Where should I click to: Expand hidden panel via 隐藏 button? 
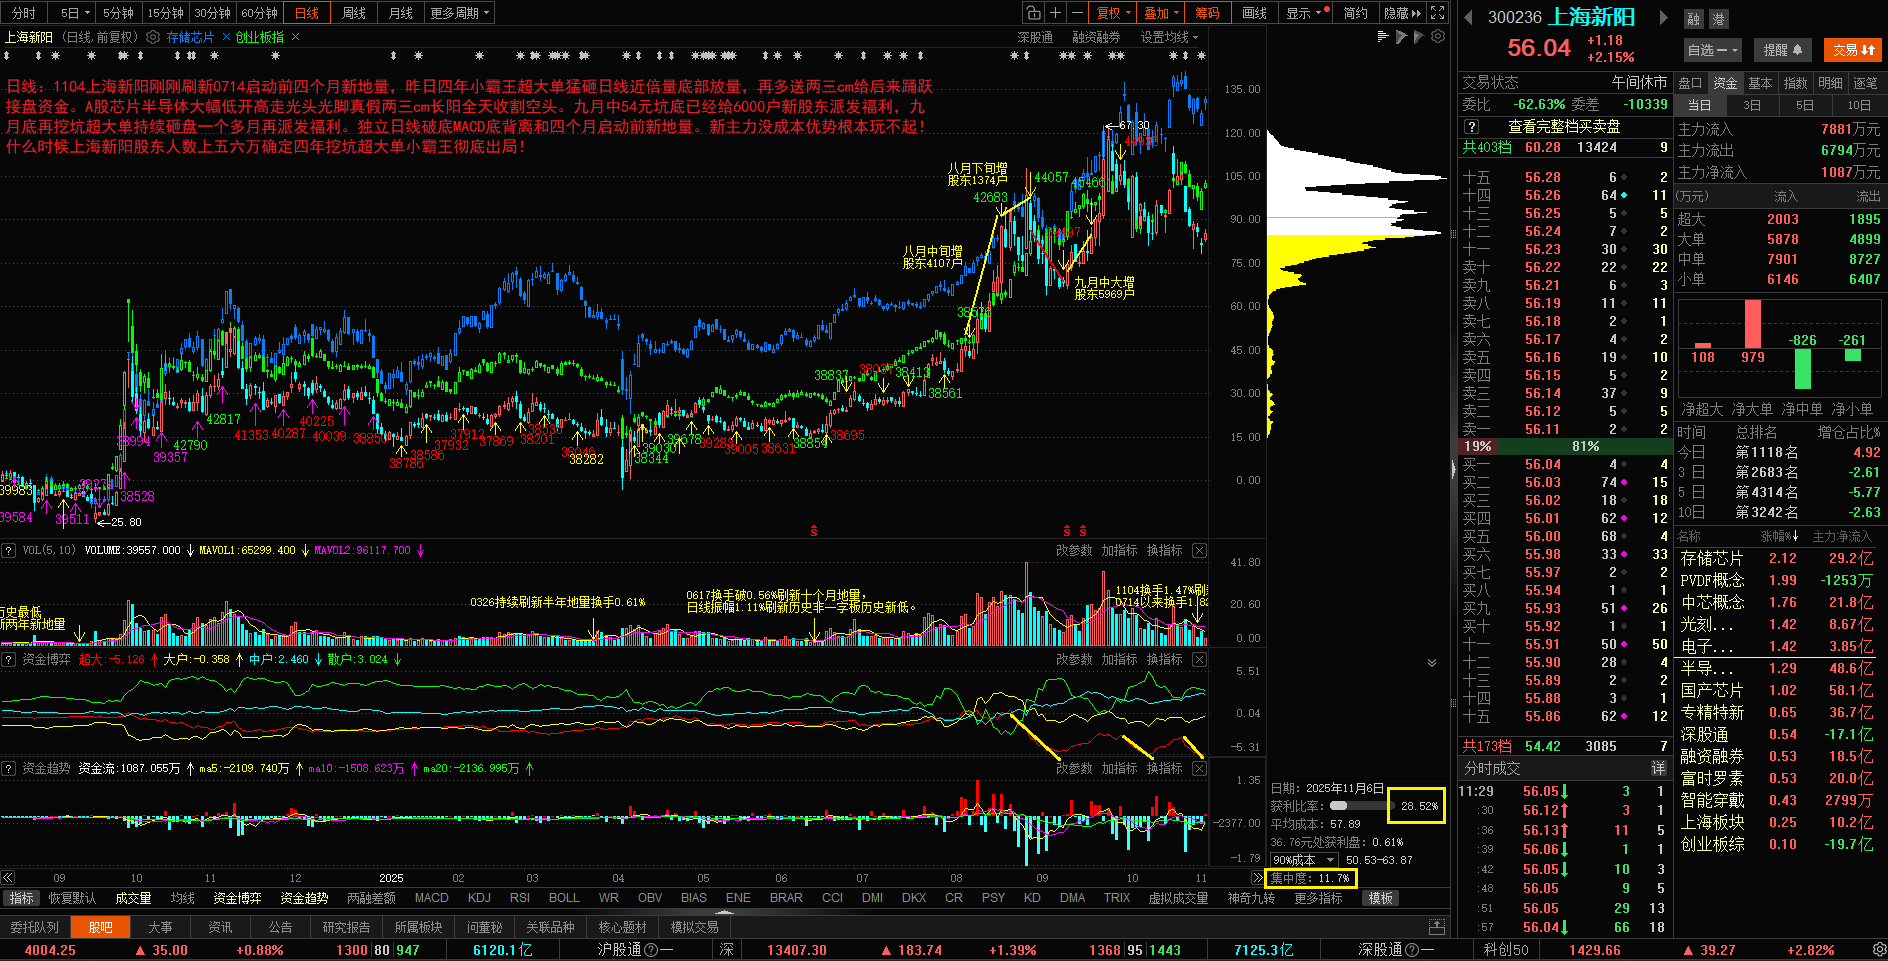pyautogui.click(x=1402, y=13)
